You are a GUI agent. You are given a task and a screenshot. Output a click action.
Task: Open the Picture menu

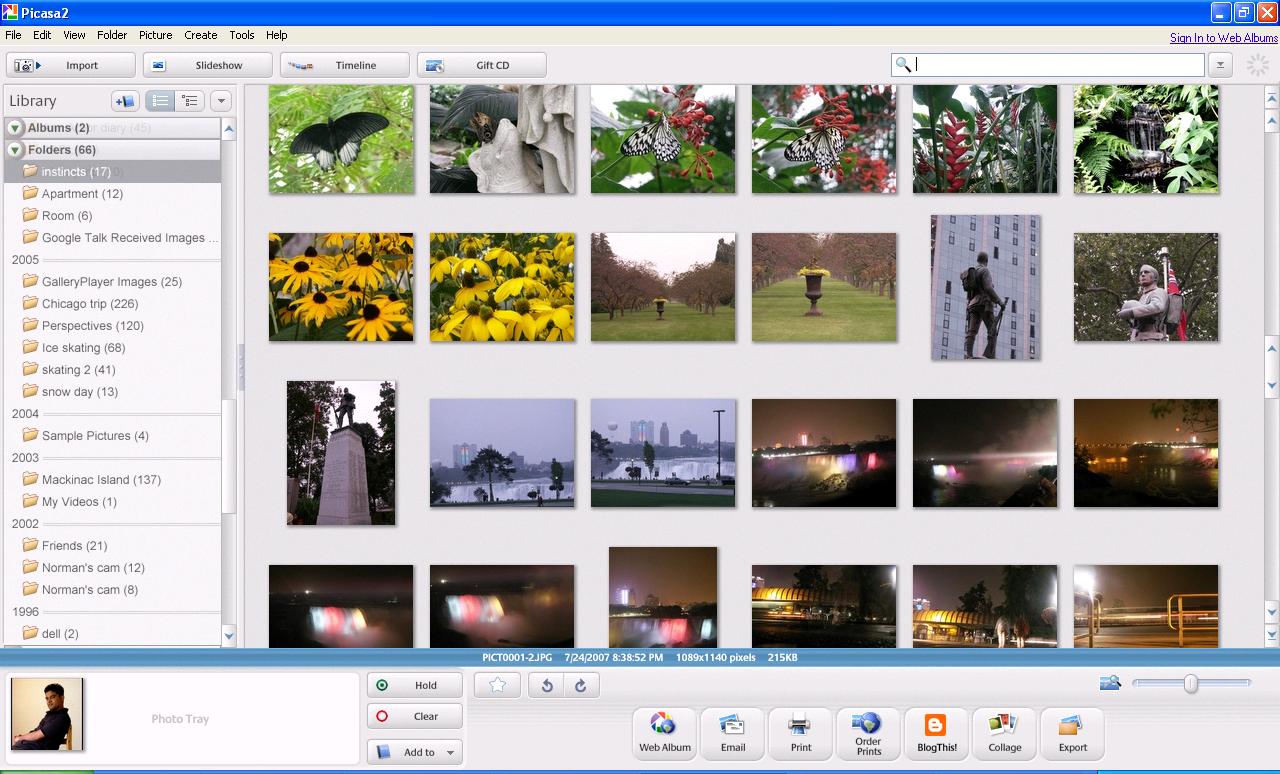tap(155, 35)
